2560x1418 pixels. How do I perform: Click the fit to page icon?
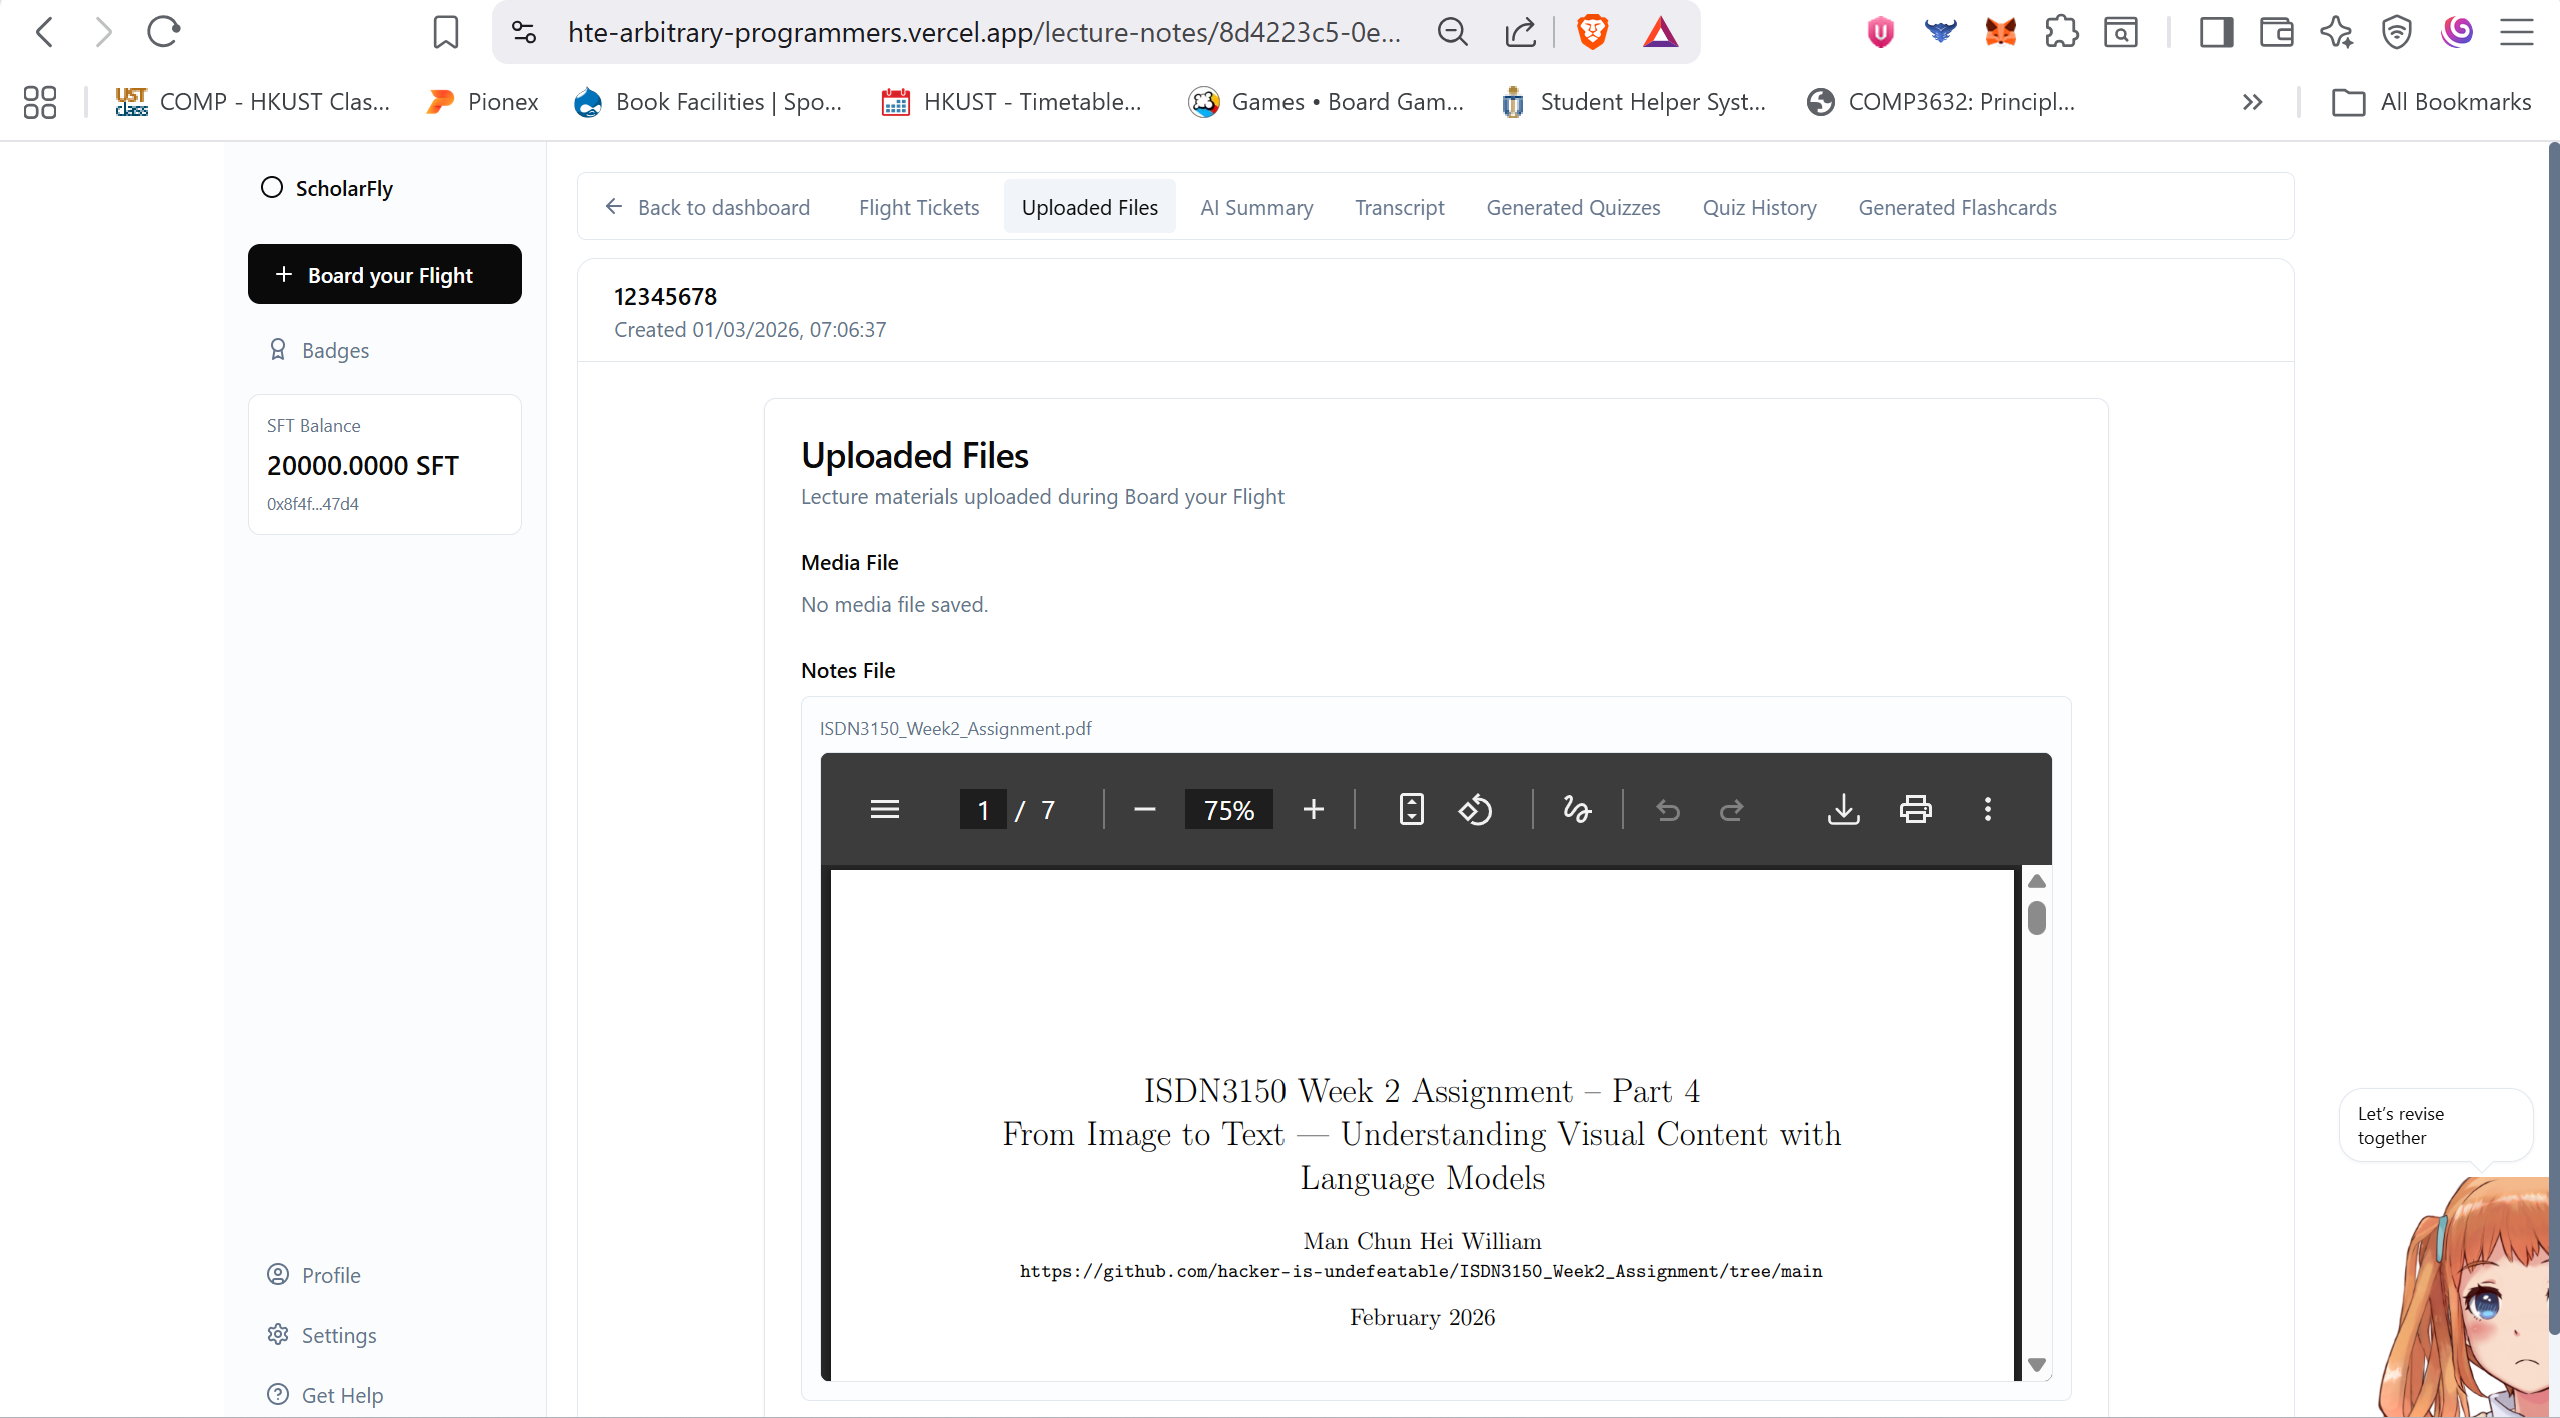point(1411,809)
